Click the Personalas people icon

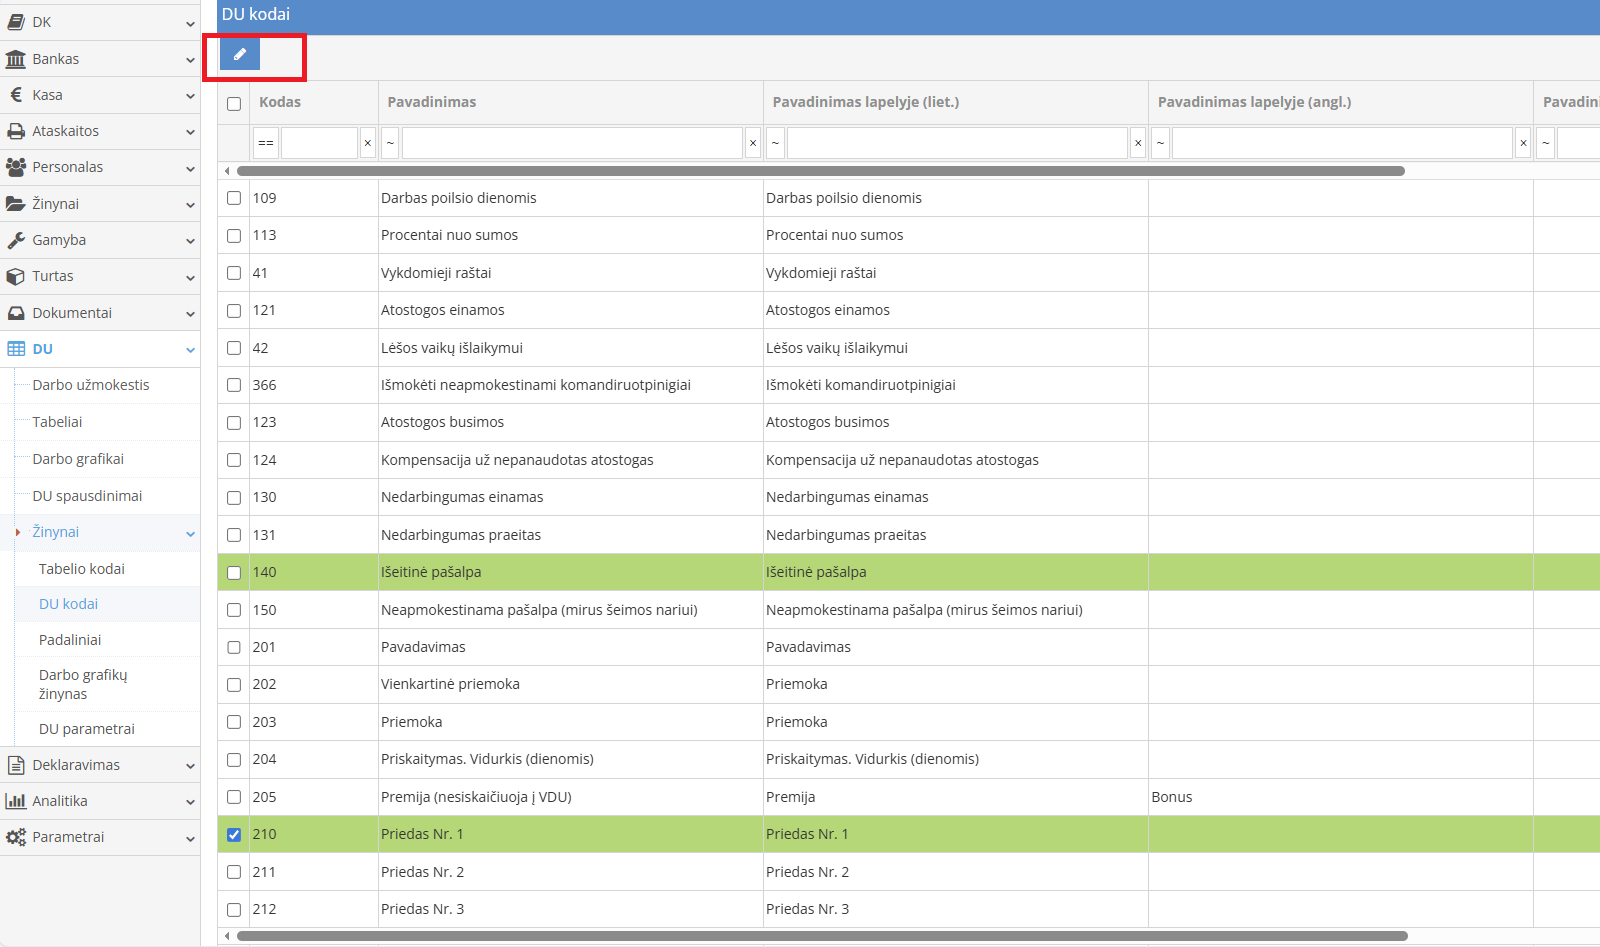(16, 167)
